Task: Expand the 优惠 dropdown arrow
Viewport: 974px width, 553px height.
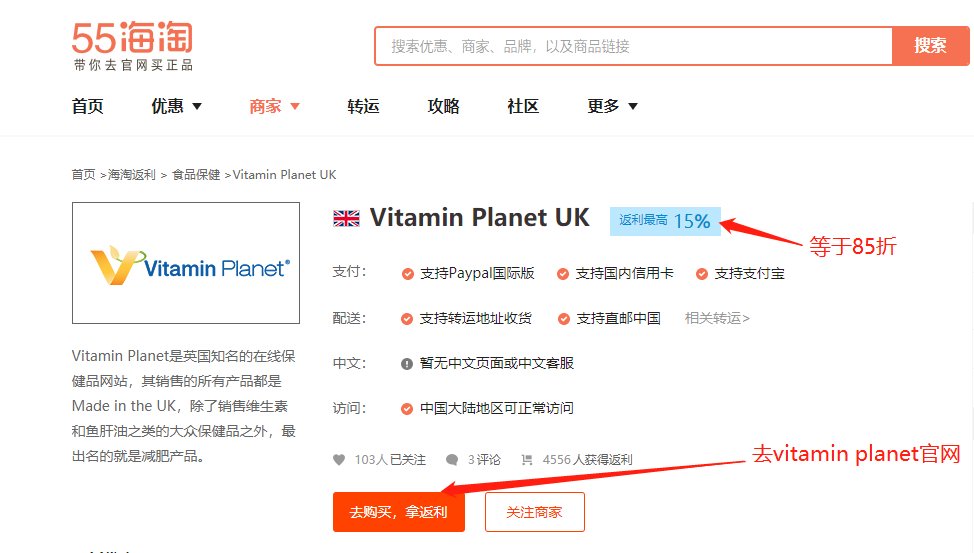Action: click(x=197, y=106)
